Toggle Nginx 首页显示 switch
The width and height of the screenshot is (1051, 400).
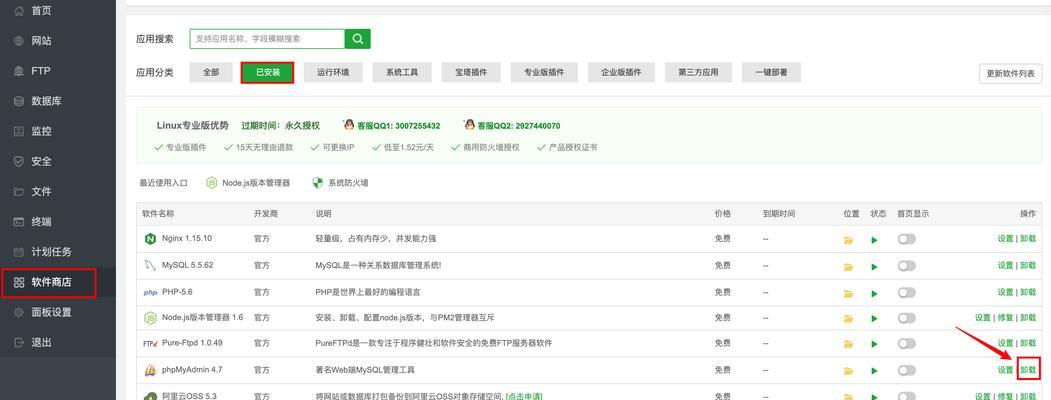[906, 239]
